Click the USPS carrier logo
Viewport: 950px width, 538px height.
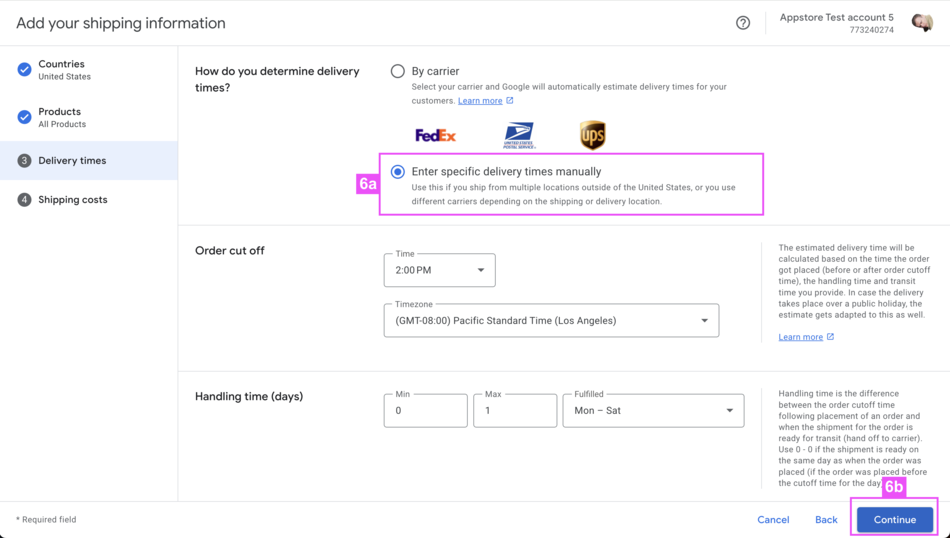coord(519,135)
